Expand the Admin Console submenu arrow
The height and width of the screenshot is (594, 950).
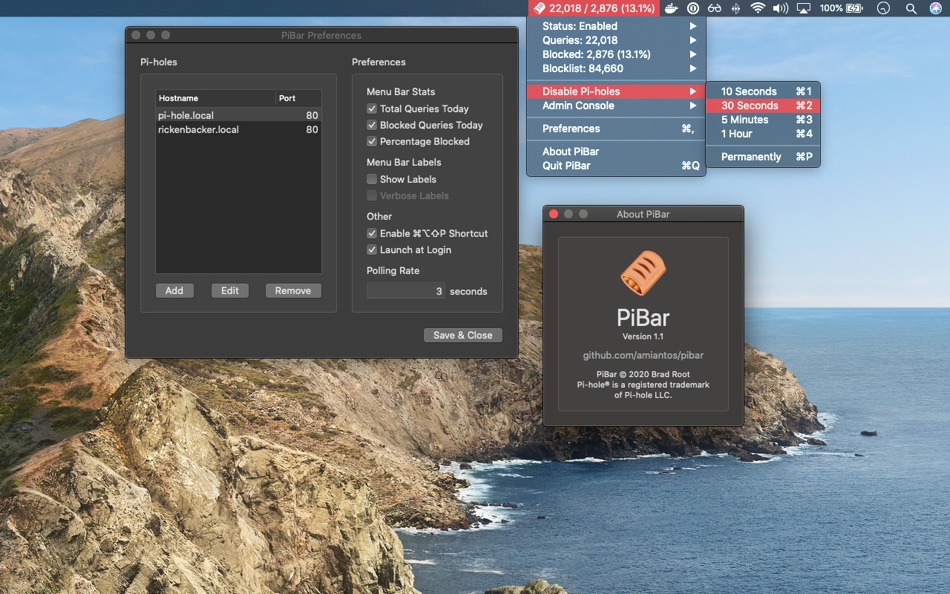click(693, 105)
